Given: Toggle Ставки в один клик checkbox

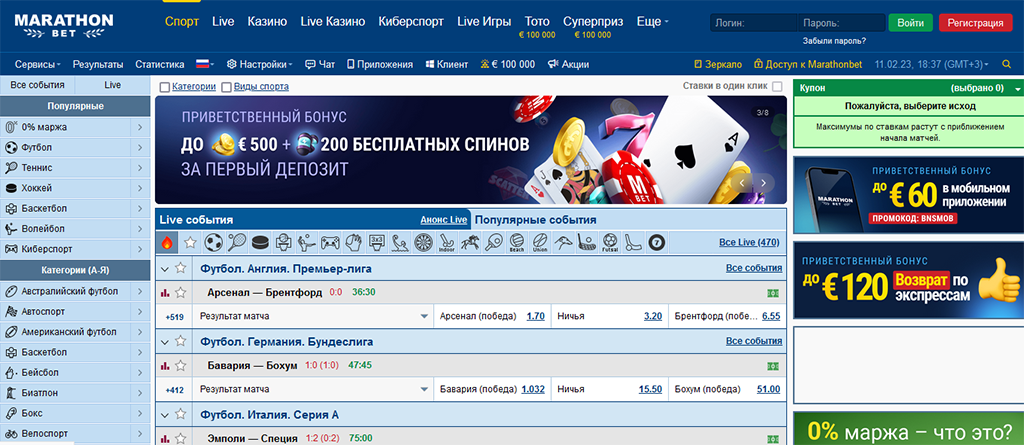Looking at the screenshot, I should tap(776, 86).
